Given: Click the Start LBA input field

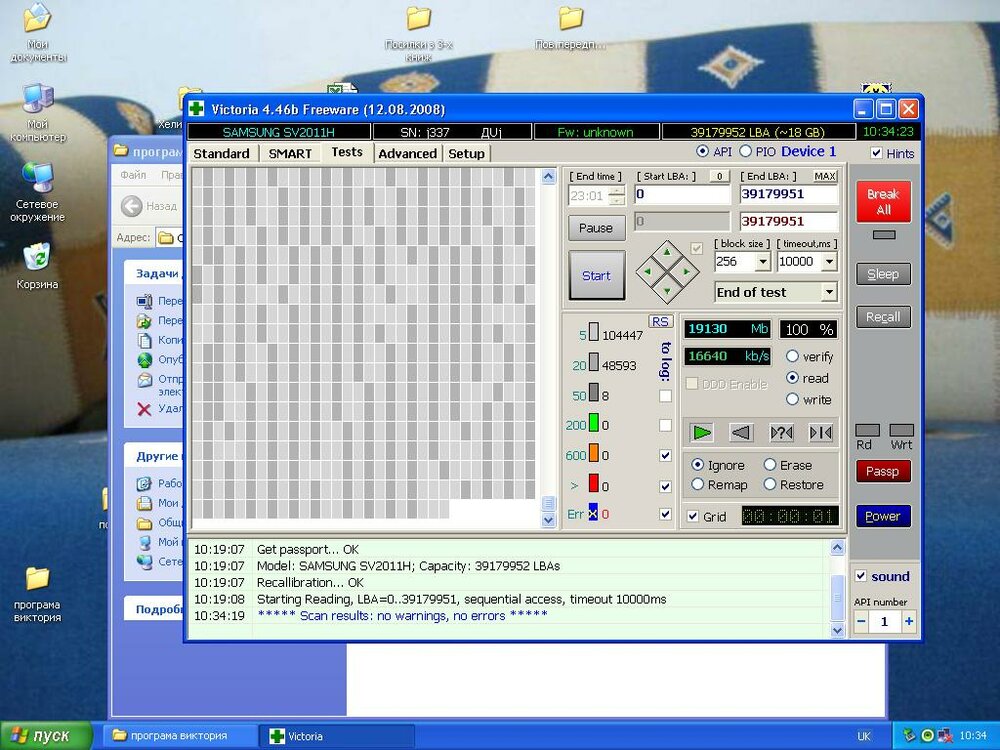Looking at the screenshot, I should coord(682,194).
